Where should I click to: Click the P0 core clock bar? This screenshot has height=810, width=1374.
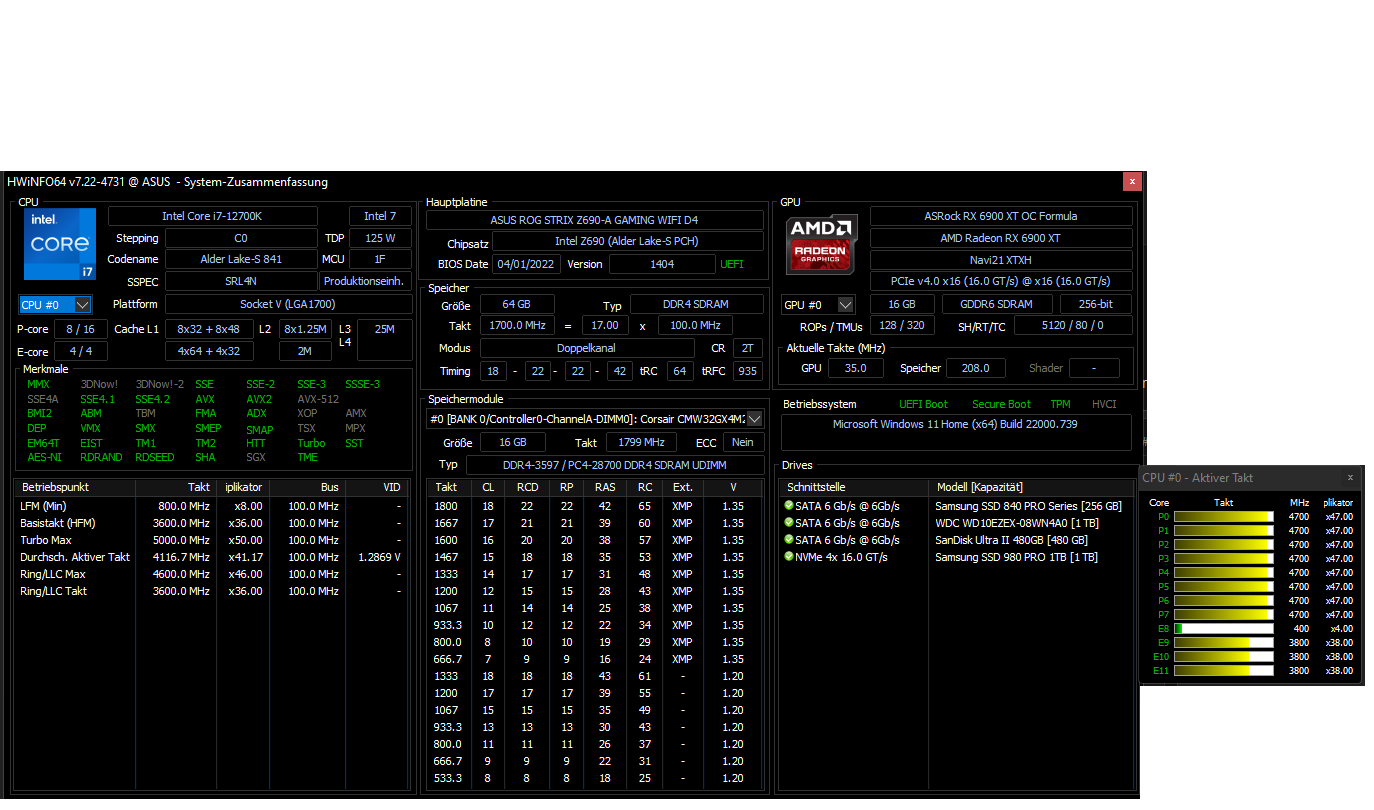[1224, 517]
